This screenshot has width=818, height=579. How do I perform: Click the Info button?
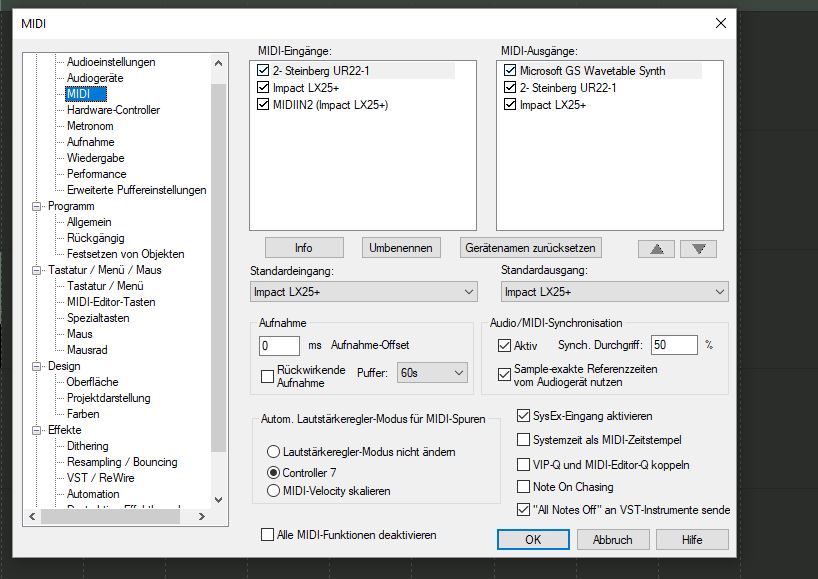click(x=304, y=248)
